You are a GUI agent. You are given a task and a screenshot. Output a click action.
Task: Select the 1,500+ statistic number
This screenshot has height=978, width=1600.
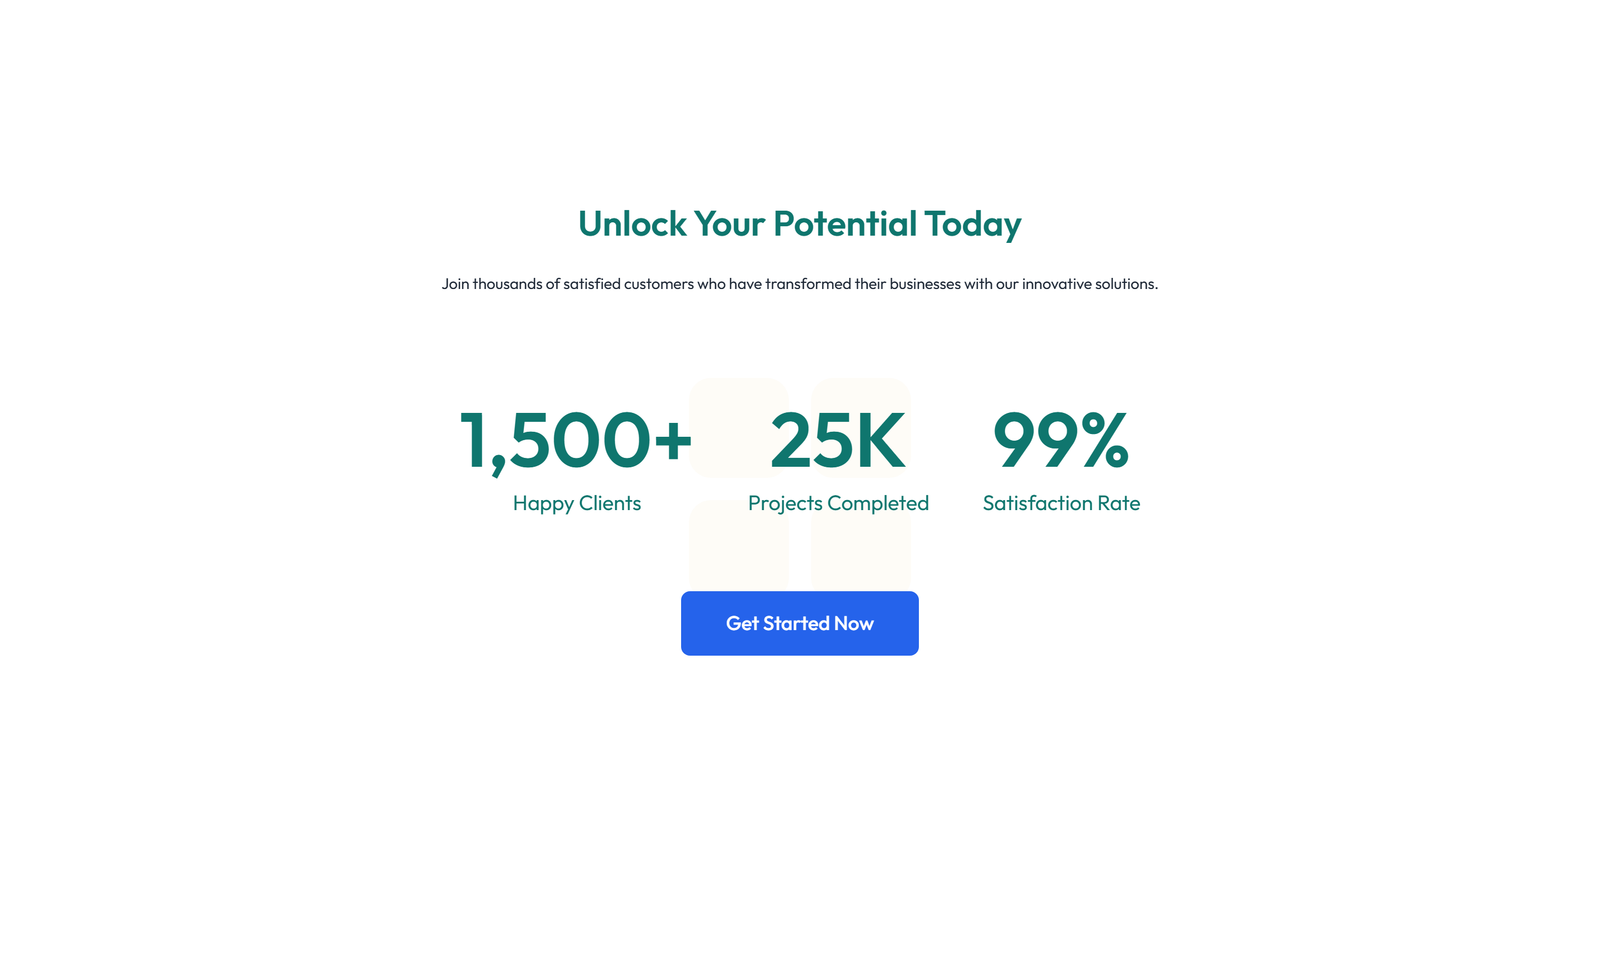[x=575, y=440]
